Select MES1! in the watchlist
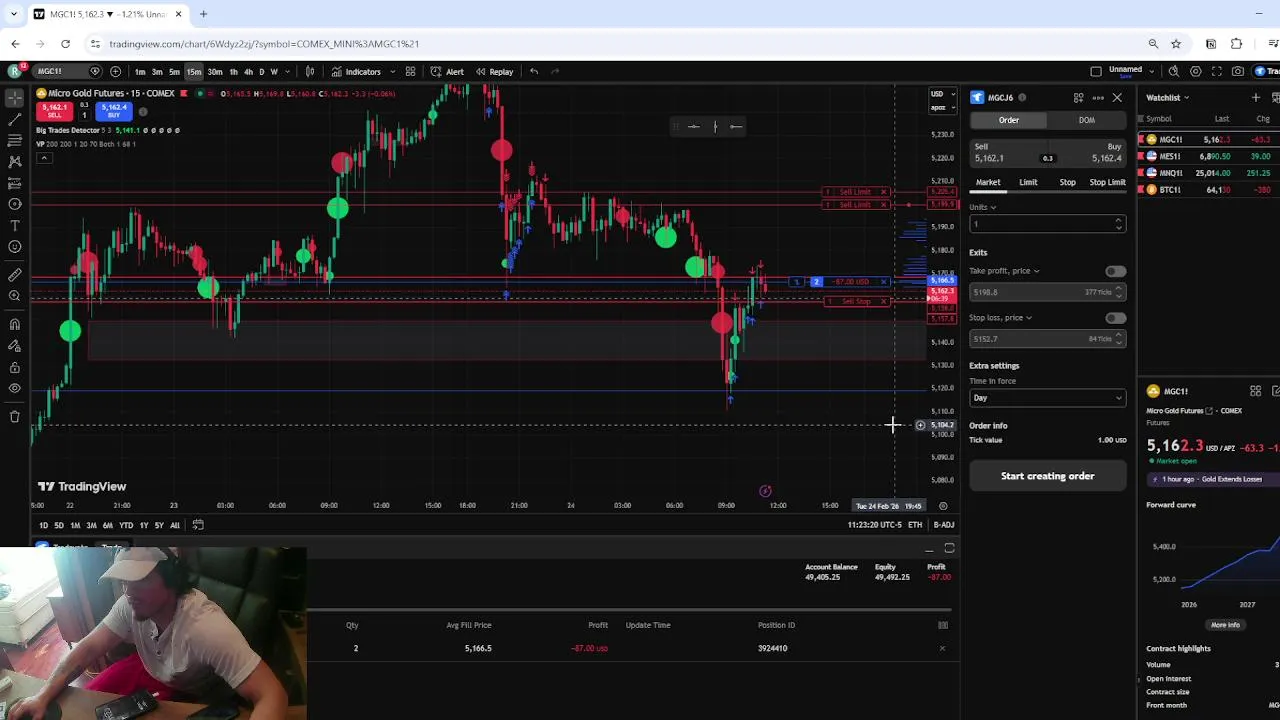Viewport: 1280px width, 720px height. [1208, 156]
